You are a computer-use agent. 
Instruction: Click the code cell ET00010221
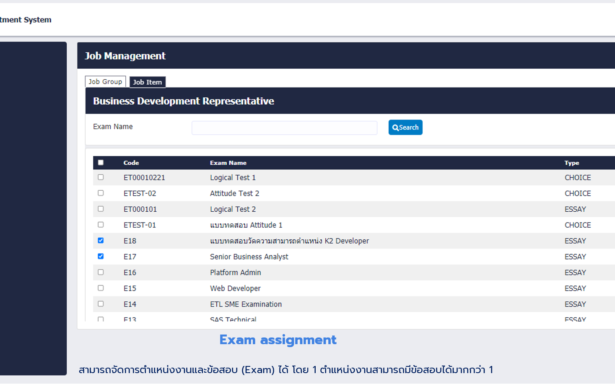coord(144,178)
